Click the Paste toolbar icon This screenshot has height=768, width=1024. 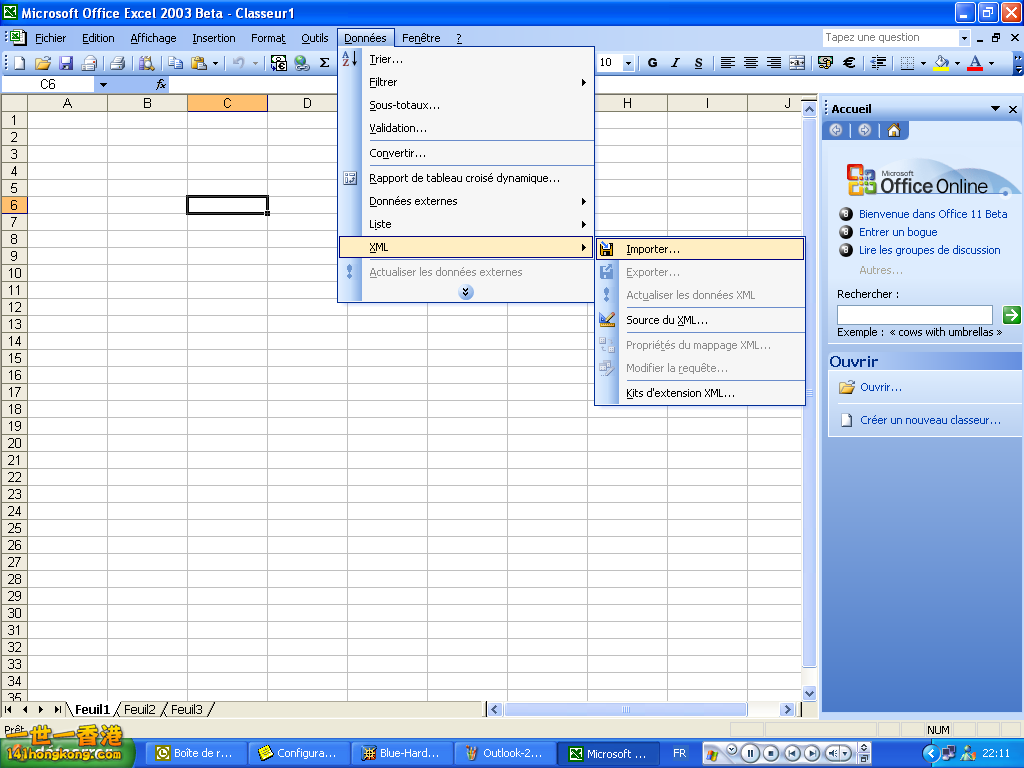(x=199, y=63)
